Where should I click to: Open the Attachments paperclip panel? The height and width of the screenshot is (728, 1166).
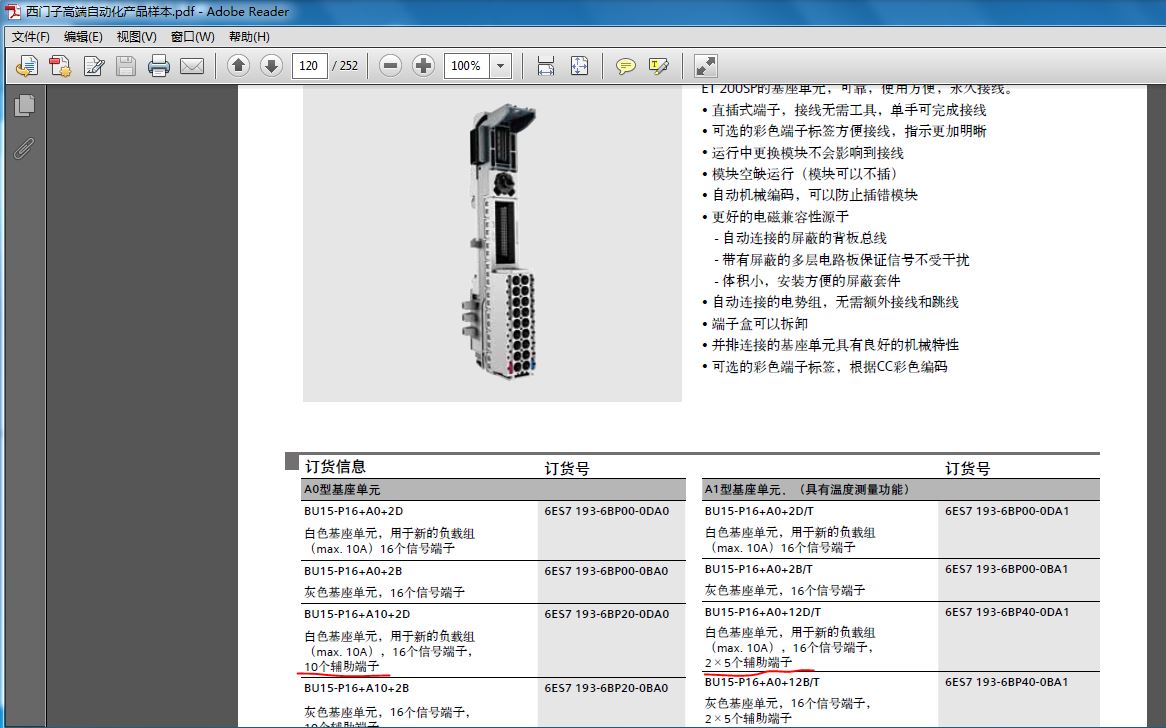(x=23, y=149)
